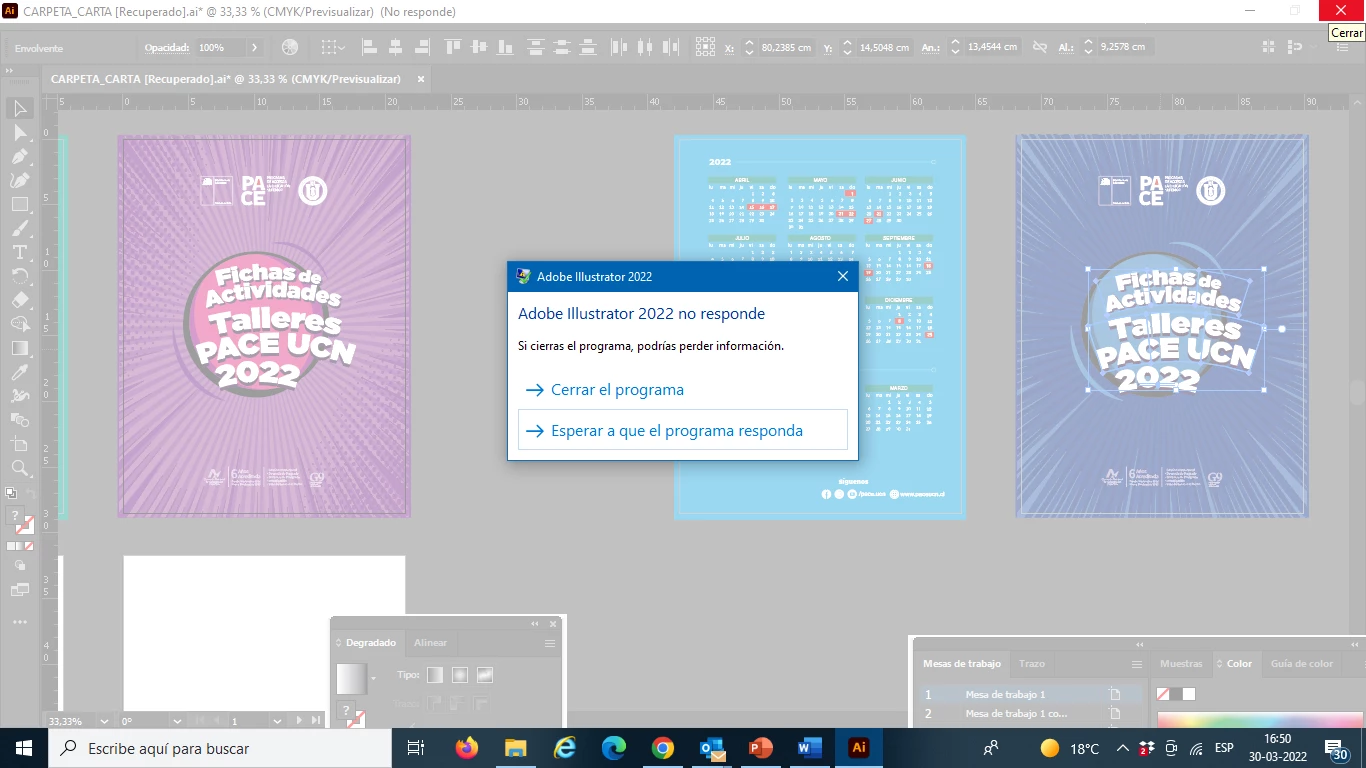Open the Align To dropdown
The height and width of the screenshot is (768, 1366).
pos(333,47)
